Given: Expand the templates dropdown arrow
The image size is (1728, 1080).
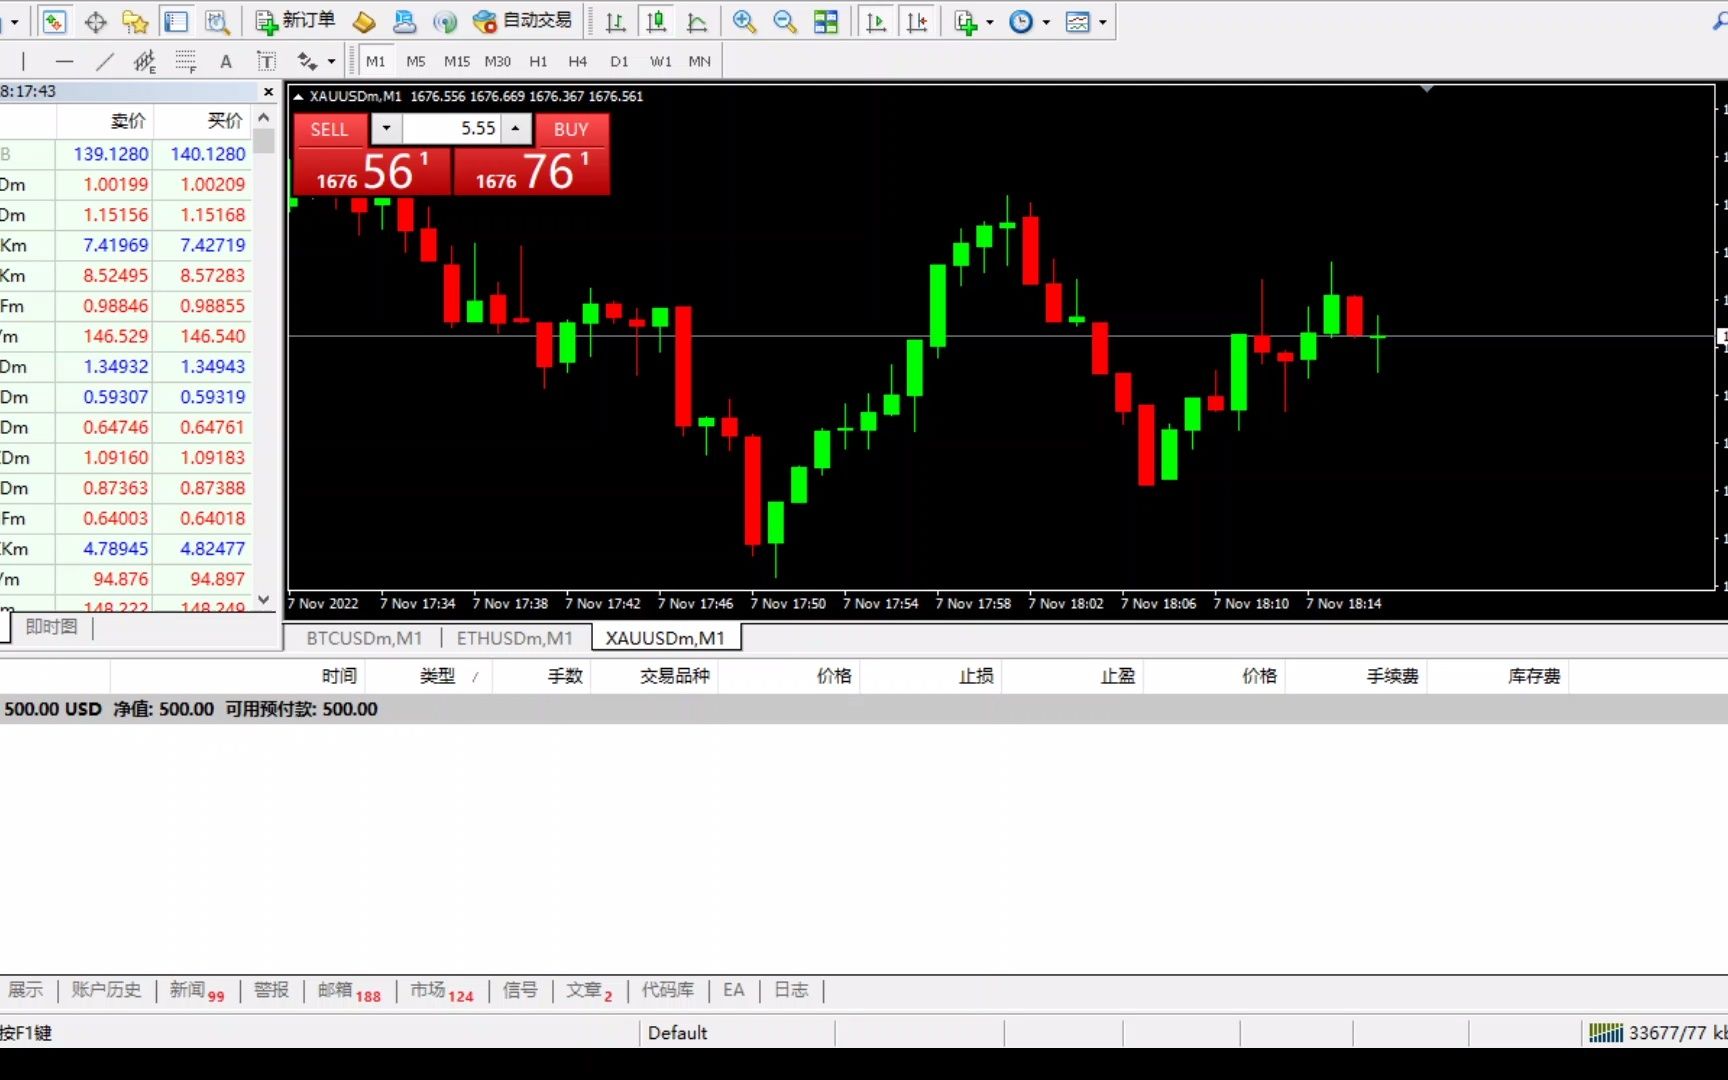Looking at the screenshot, I should pos(1103,22).
